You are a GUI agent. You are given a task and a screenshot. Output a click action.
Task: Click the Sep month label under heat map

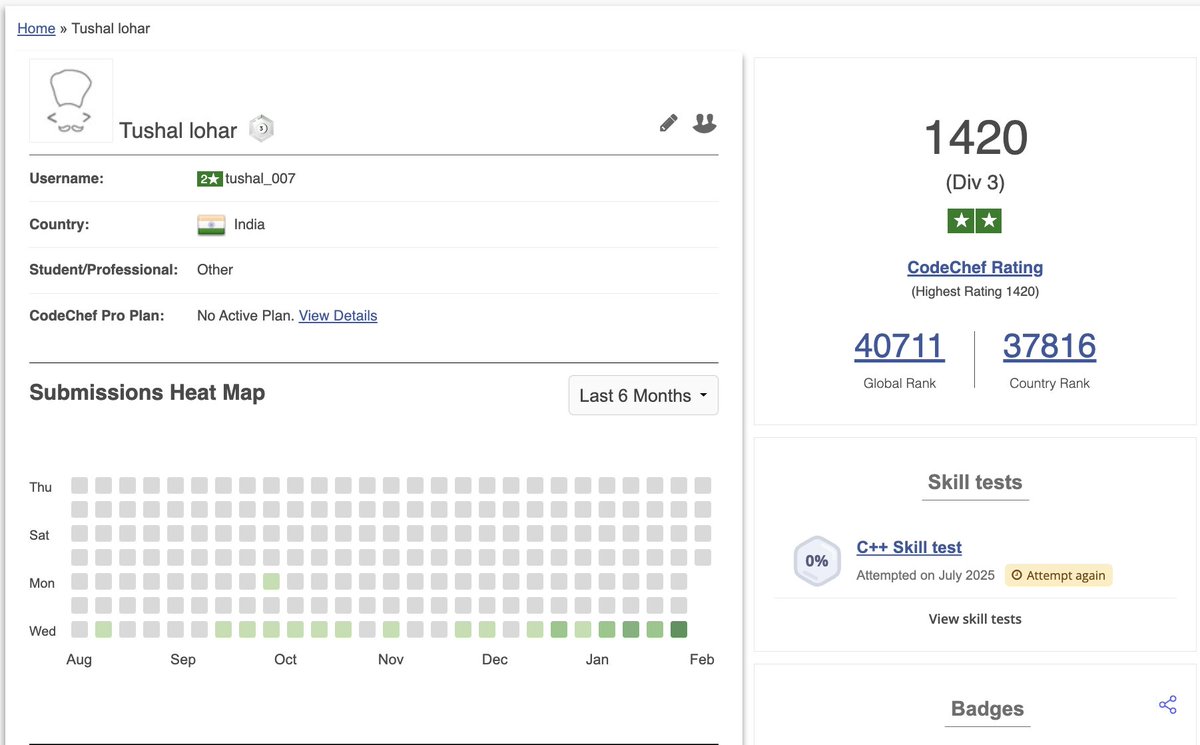tap(183, 659)
